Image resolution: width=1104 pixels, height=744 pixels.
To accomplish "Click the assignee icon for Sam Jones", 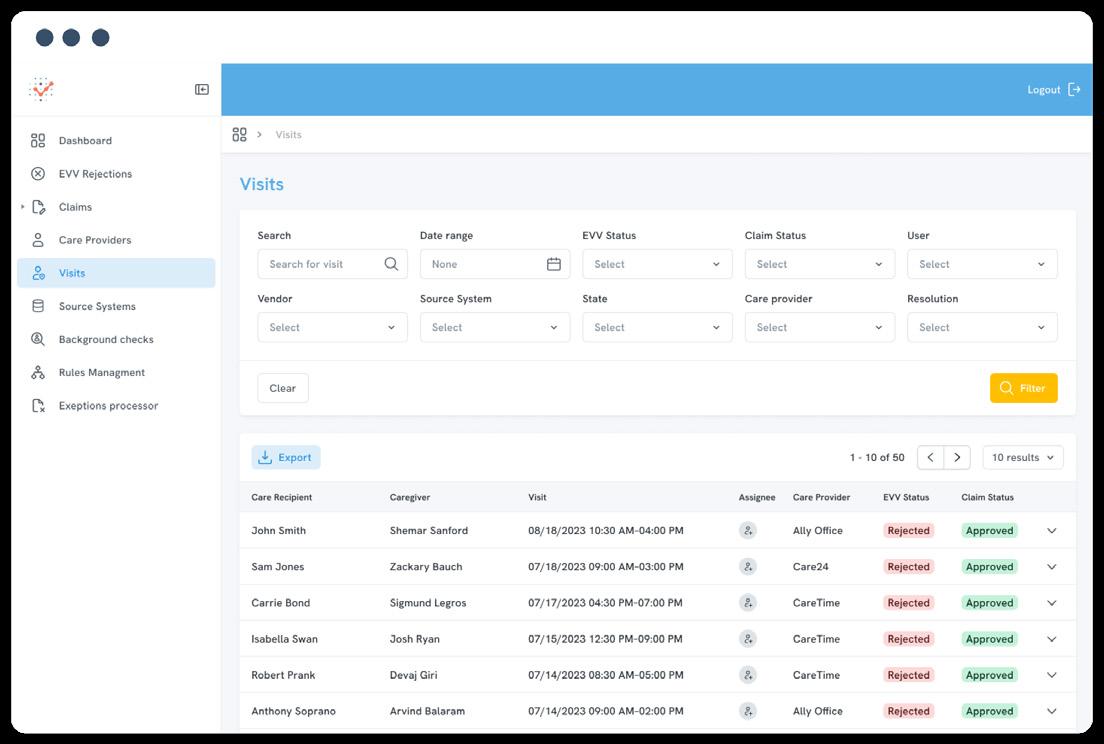I will pyautogui.click(x=748, y=567).
